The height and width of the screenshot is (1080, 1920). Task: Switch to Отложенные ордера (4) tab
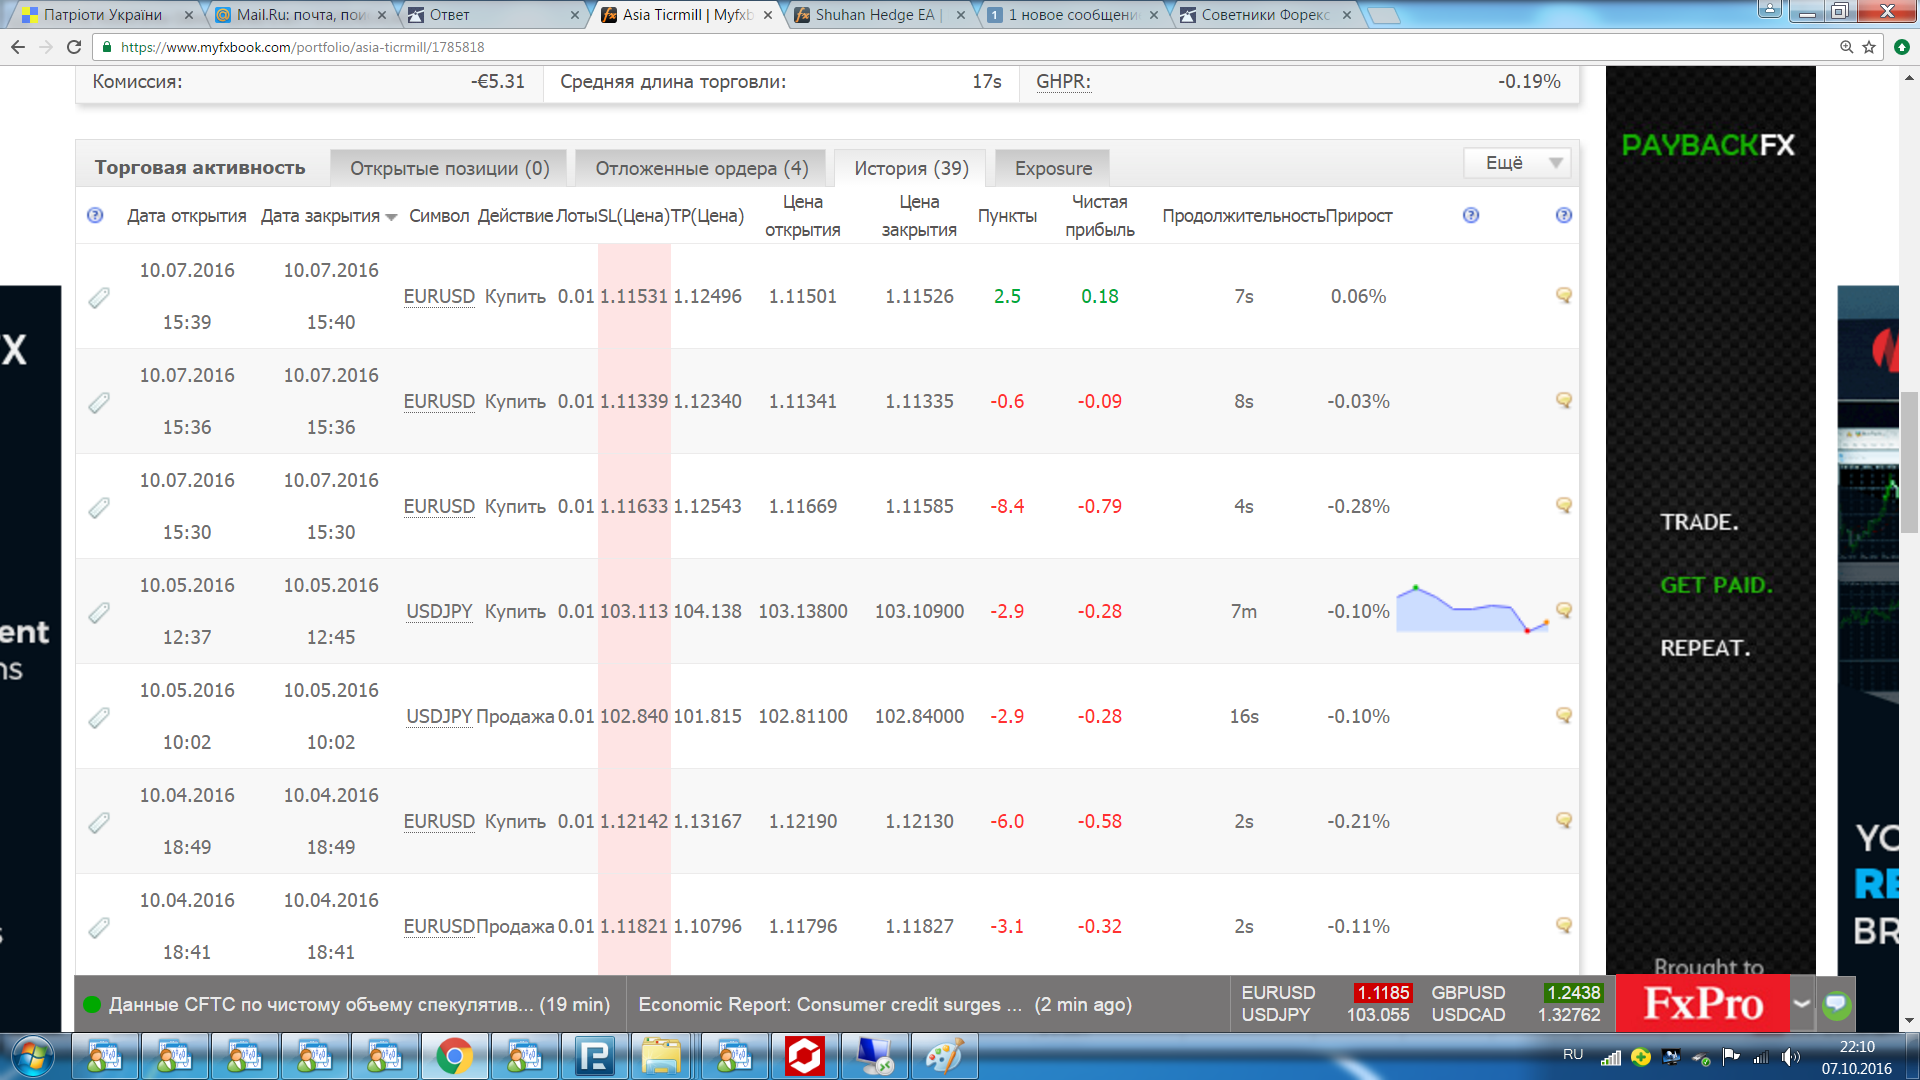(702, 168)
